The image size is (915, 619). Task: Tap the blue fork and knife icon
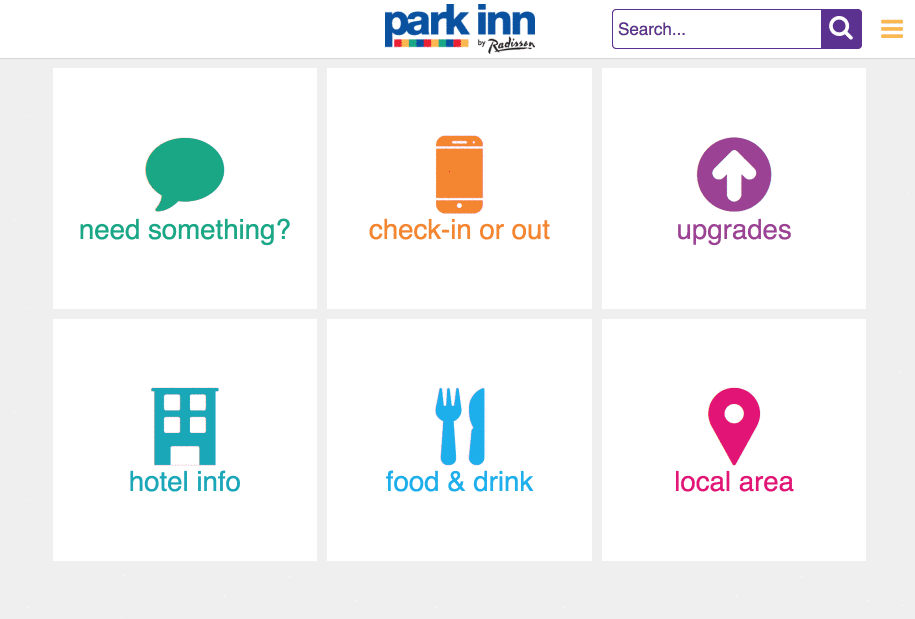pos(460,426)
